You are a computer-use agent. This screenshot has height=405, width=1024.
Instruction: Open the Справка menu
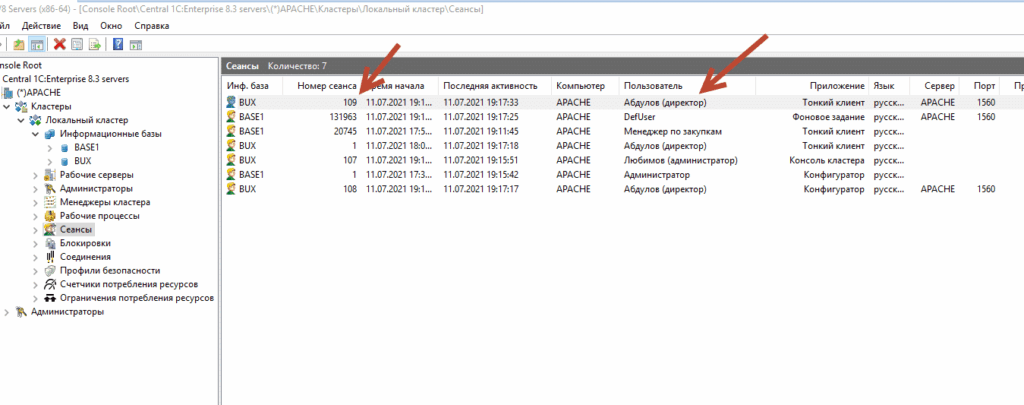pyautogui.click(x=151, y=24)
